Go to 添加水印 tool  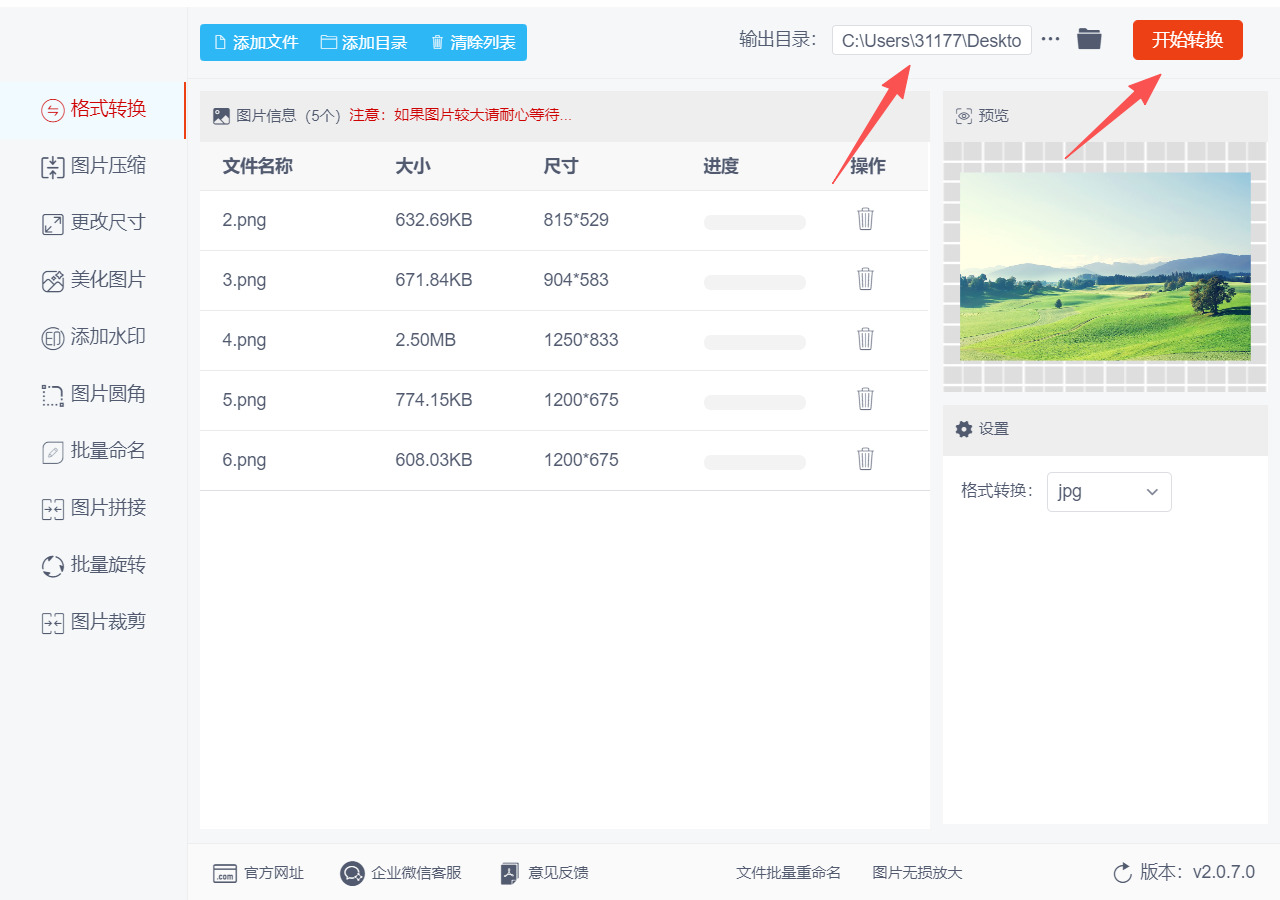pos(93,337)
